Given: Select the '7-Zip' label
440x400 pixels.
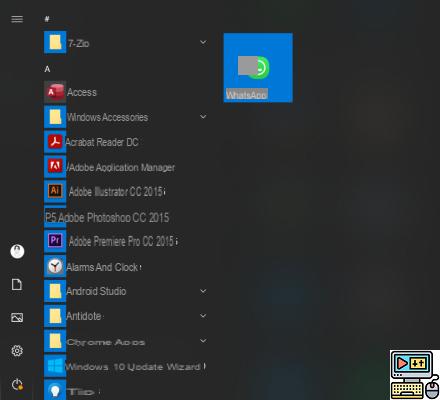Looking at the screenshot, I should (x=78, y=43).
